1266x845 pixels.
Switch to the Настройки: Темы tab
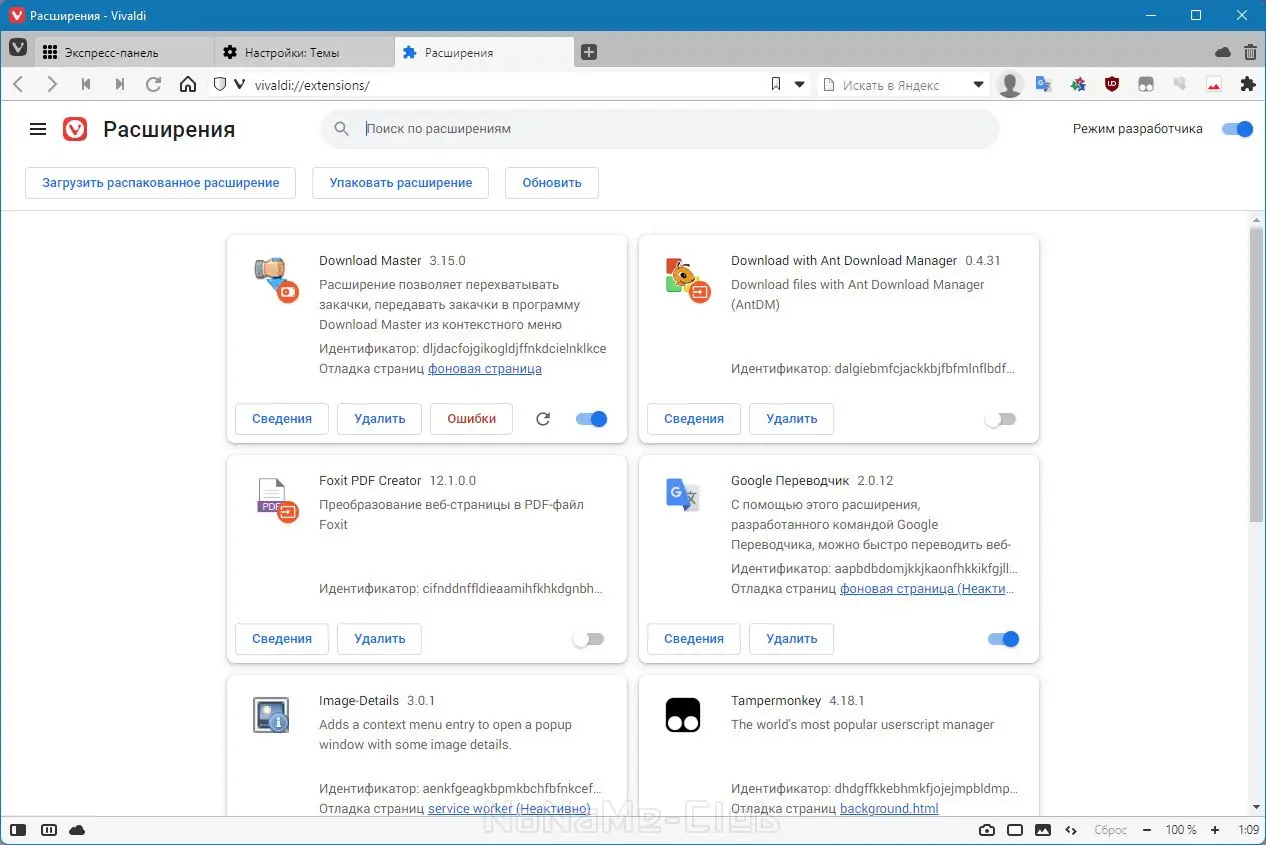305,52
